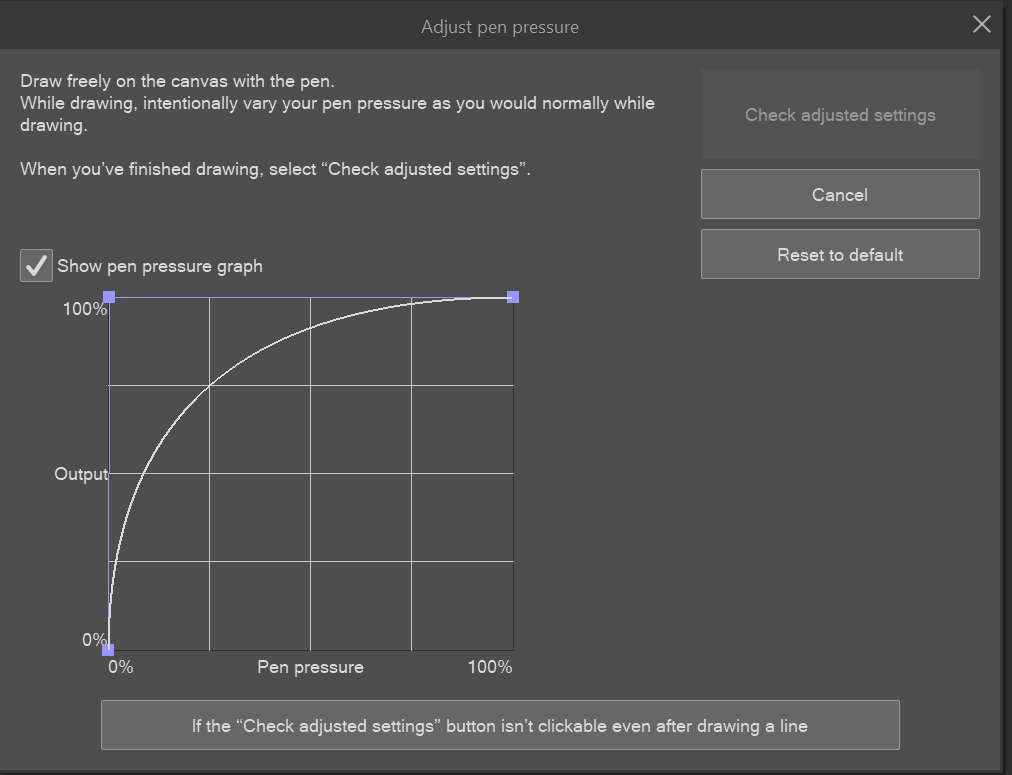This screenshot has height=775, width=1012.
Task: Uncheck Show pen pressure graph
Action: tap(36, 265)
